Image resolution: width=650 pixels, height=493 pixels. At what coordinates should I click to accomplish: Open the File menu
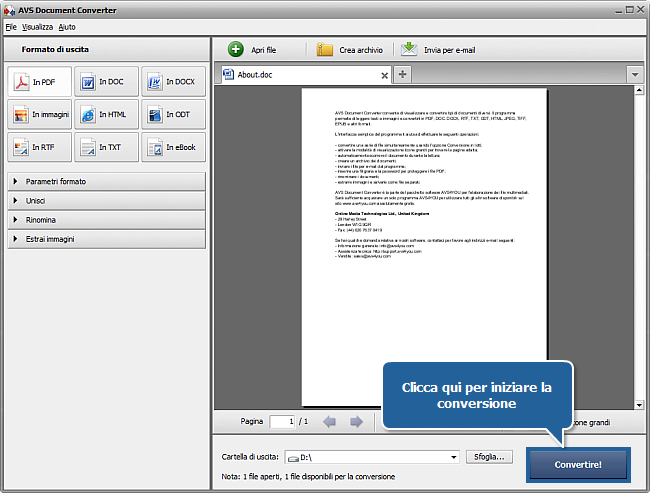[x=11, y=27]
